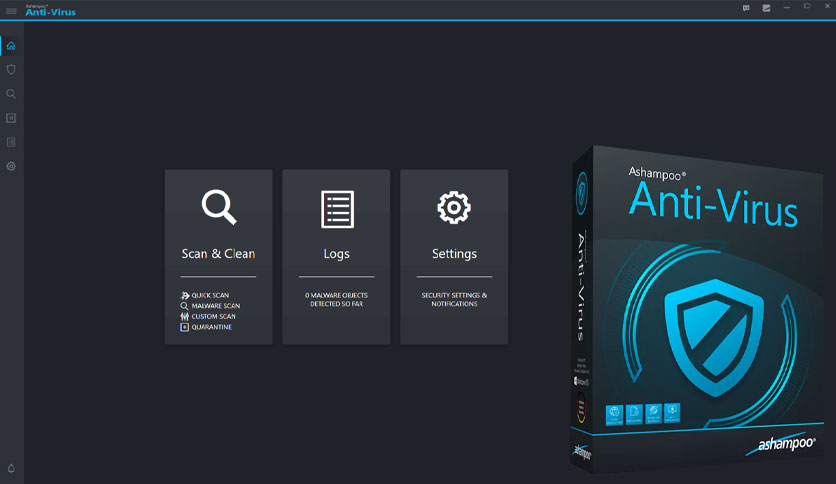This screenshot has height=484, width=836.
Task: Maximize the Anti-Virus window
Action: coord(807,6)
